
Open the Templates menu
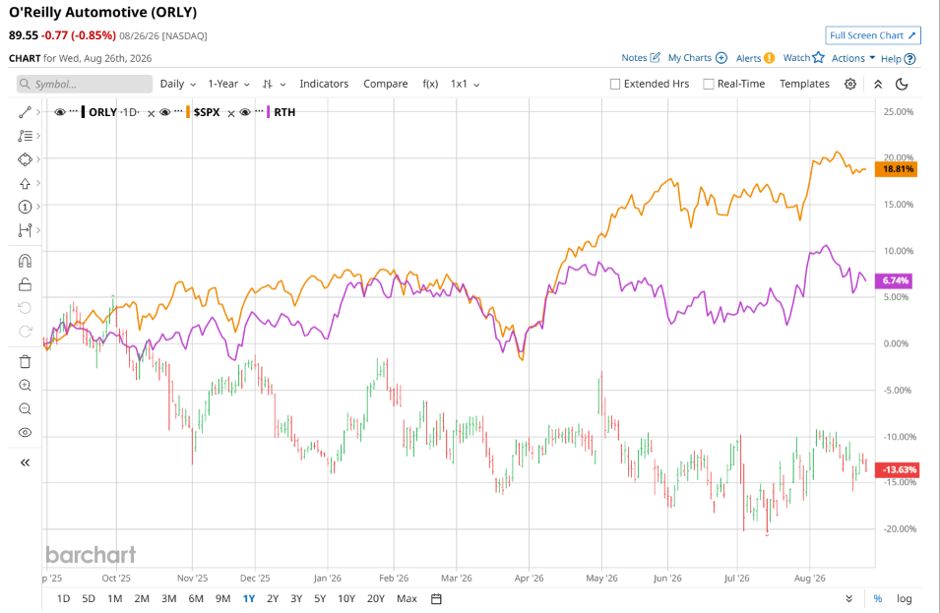805,84
